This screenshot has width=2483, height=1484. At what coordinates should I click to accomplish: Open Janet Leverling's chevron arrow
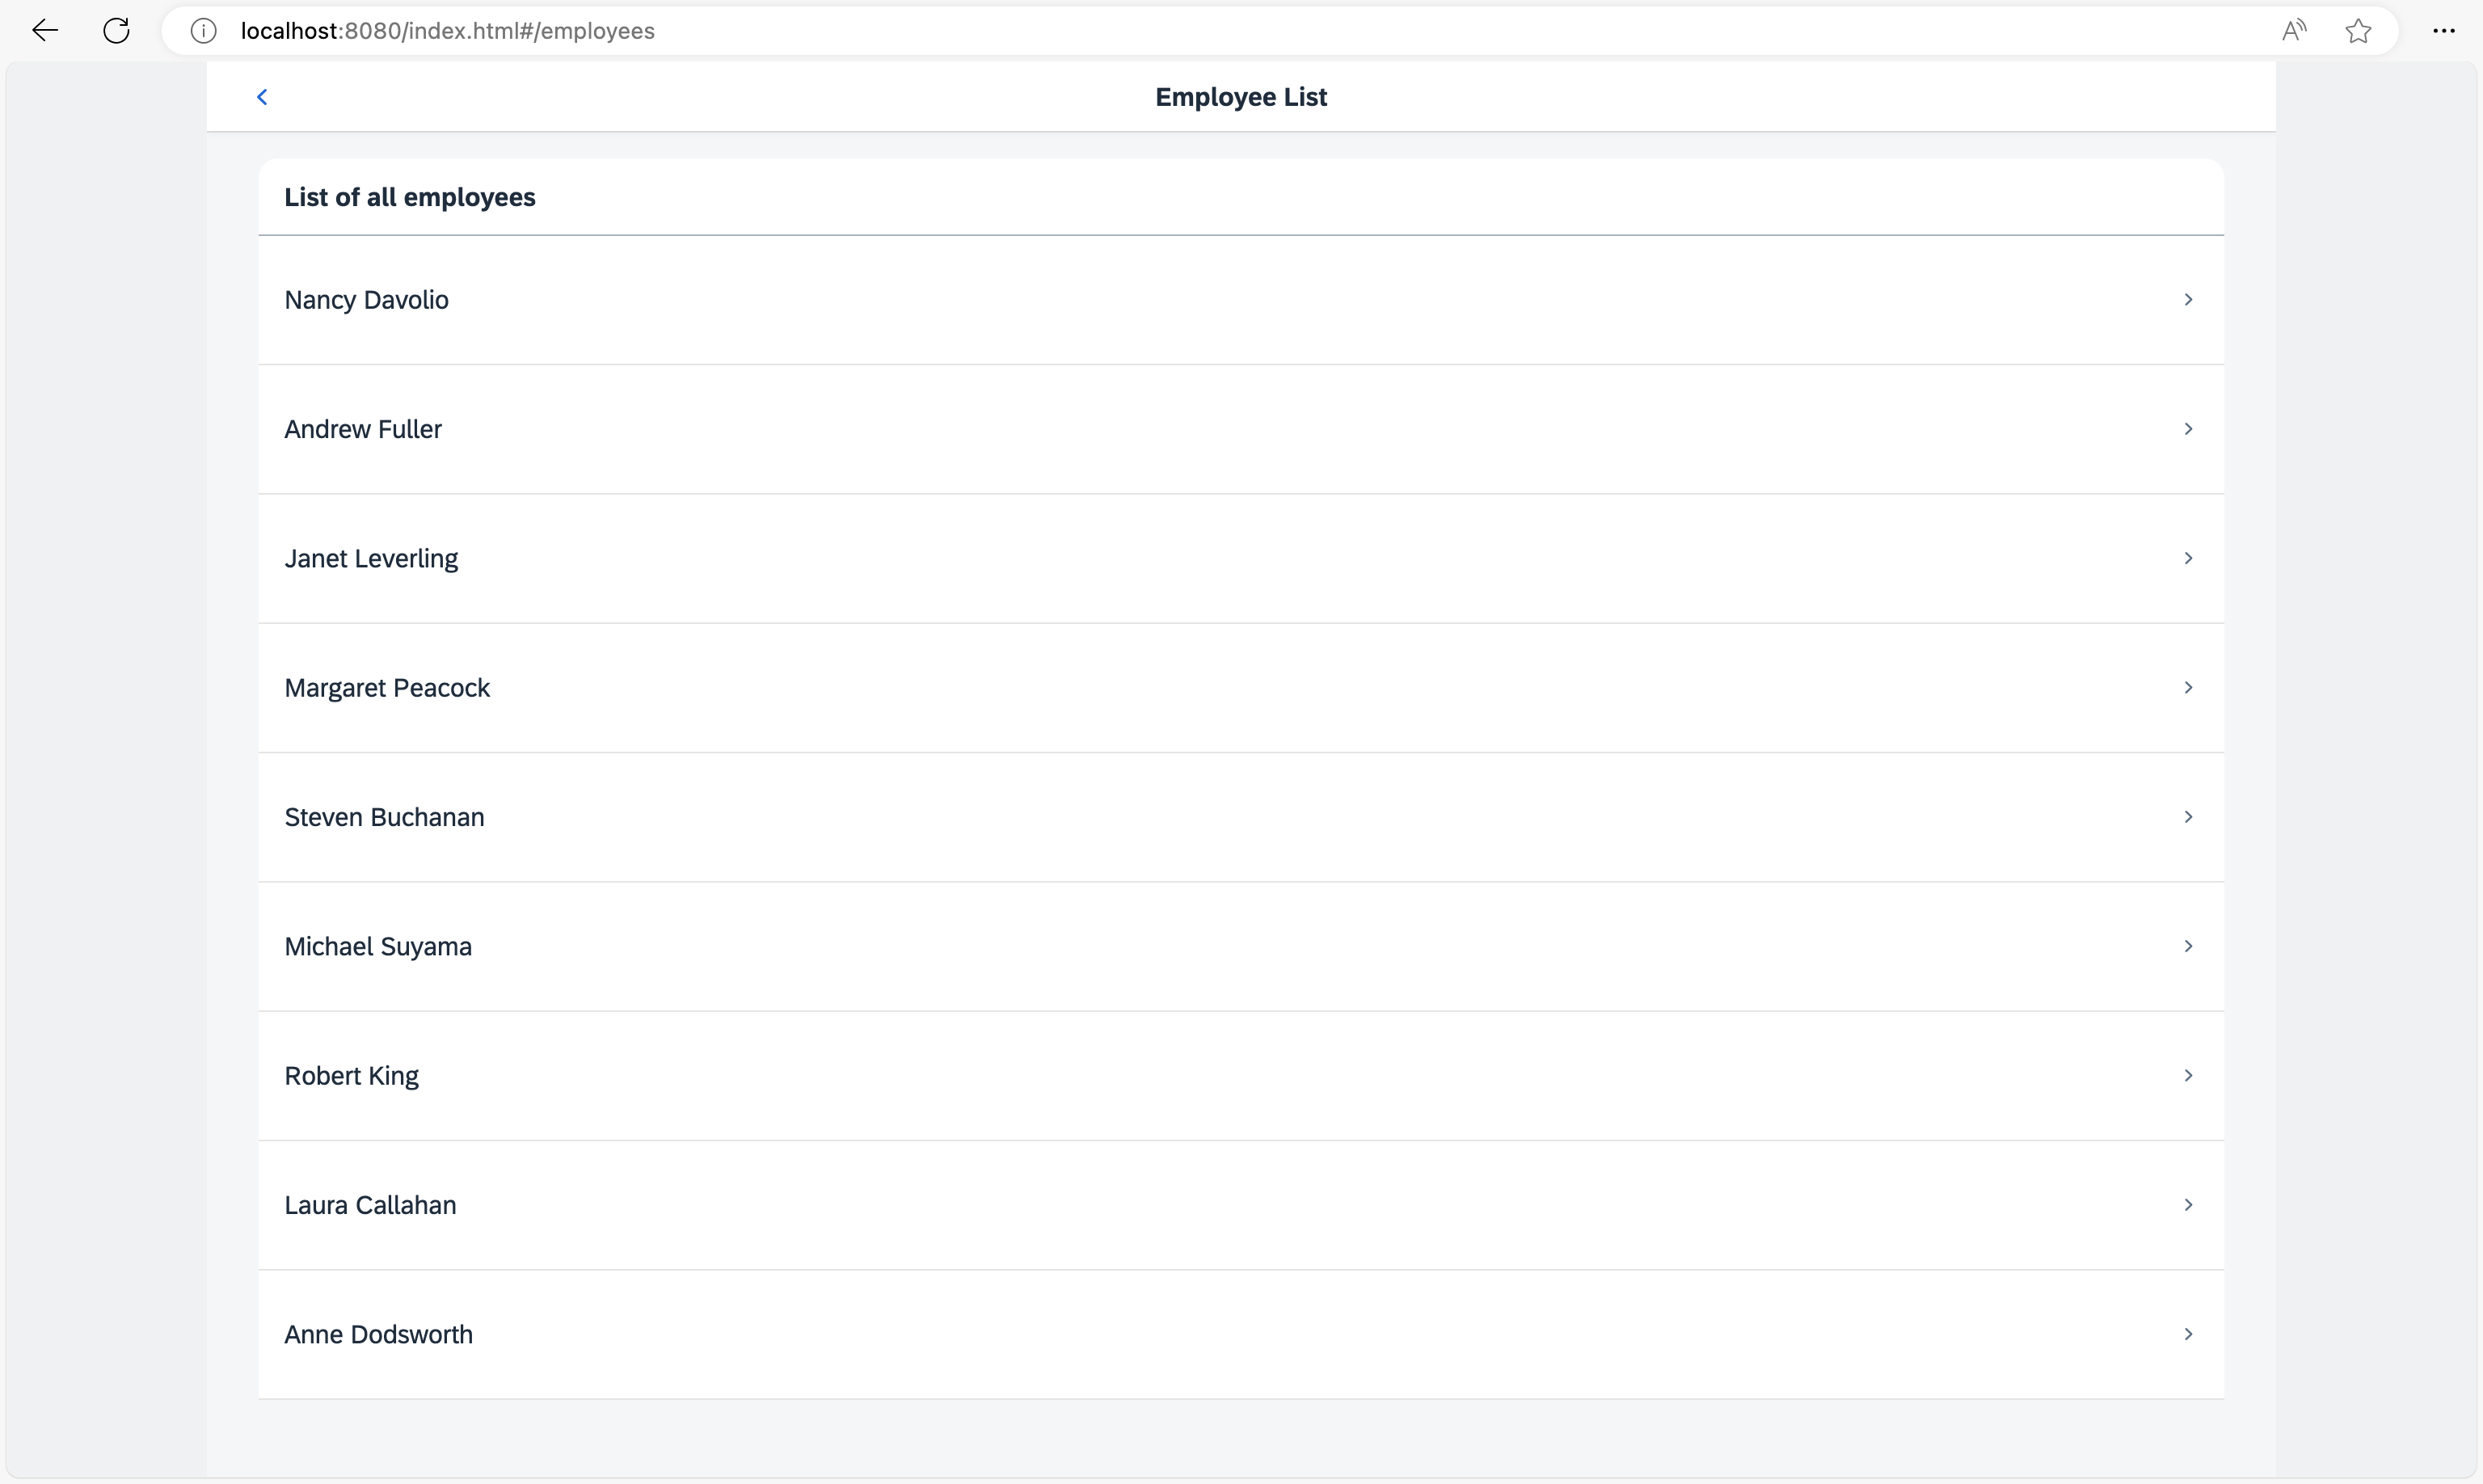(2188, 558)
